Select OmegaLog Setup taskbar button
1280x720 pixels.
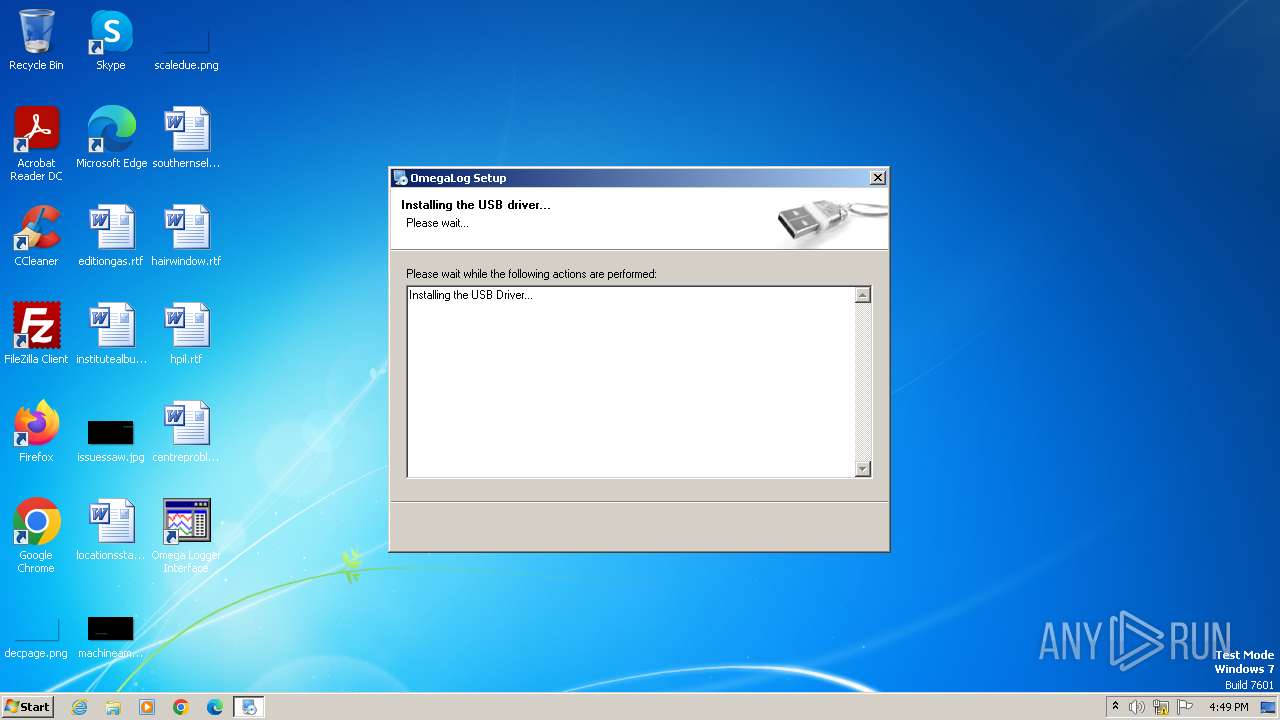click(x=249, y=707)
